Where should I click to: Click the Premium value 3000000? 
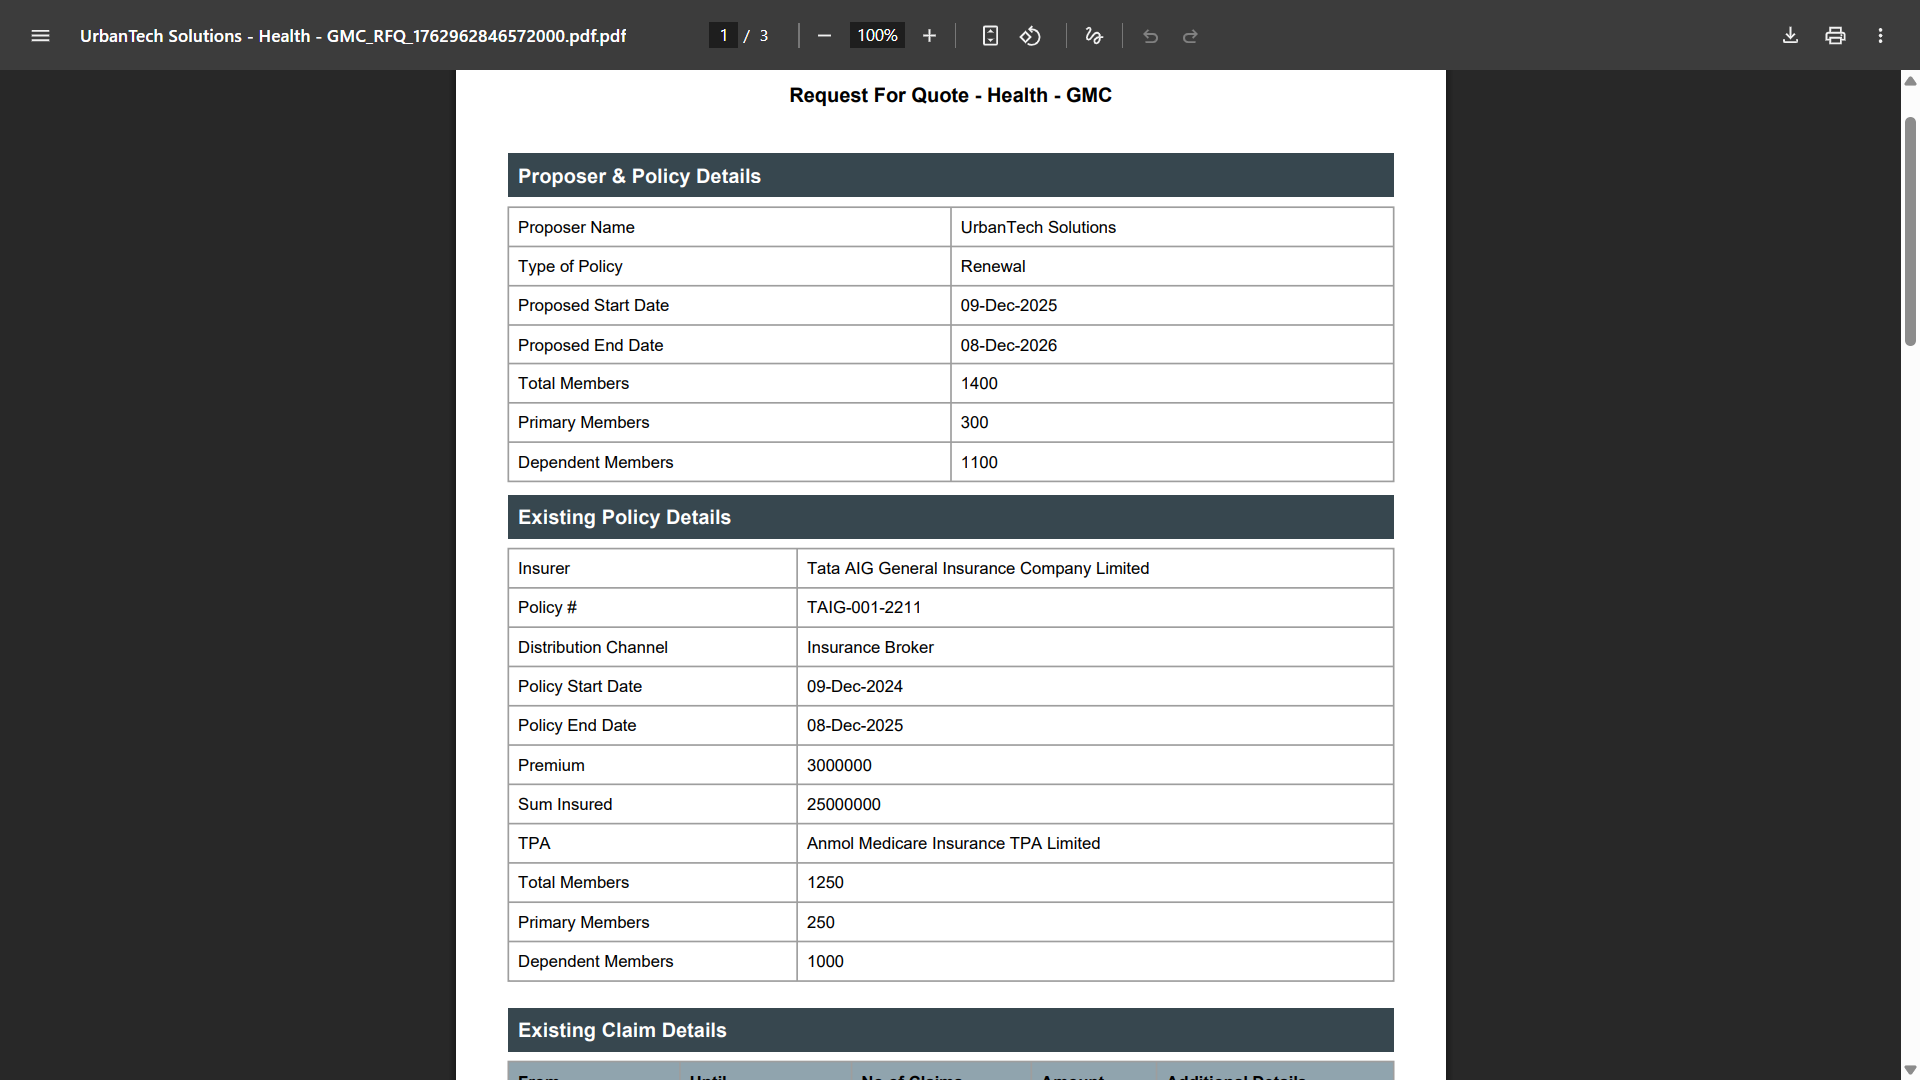(x=839, y=765)
